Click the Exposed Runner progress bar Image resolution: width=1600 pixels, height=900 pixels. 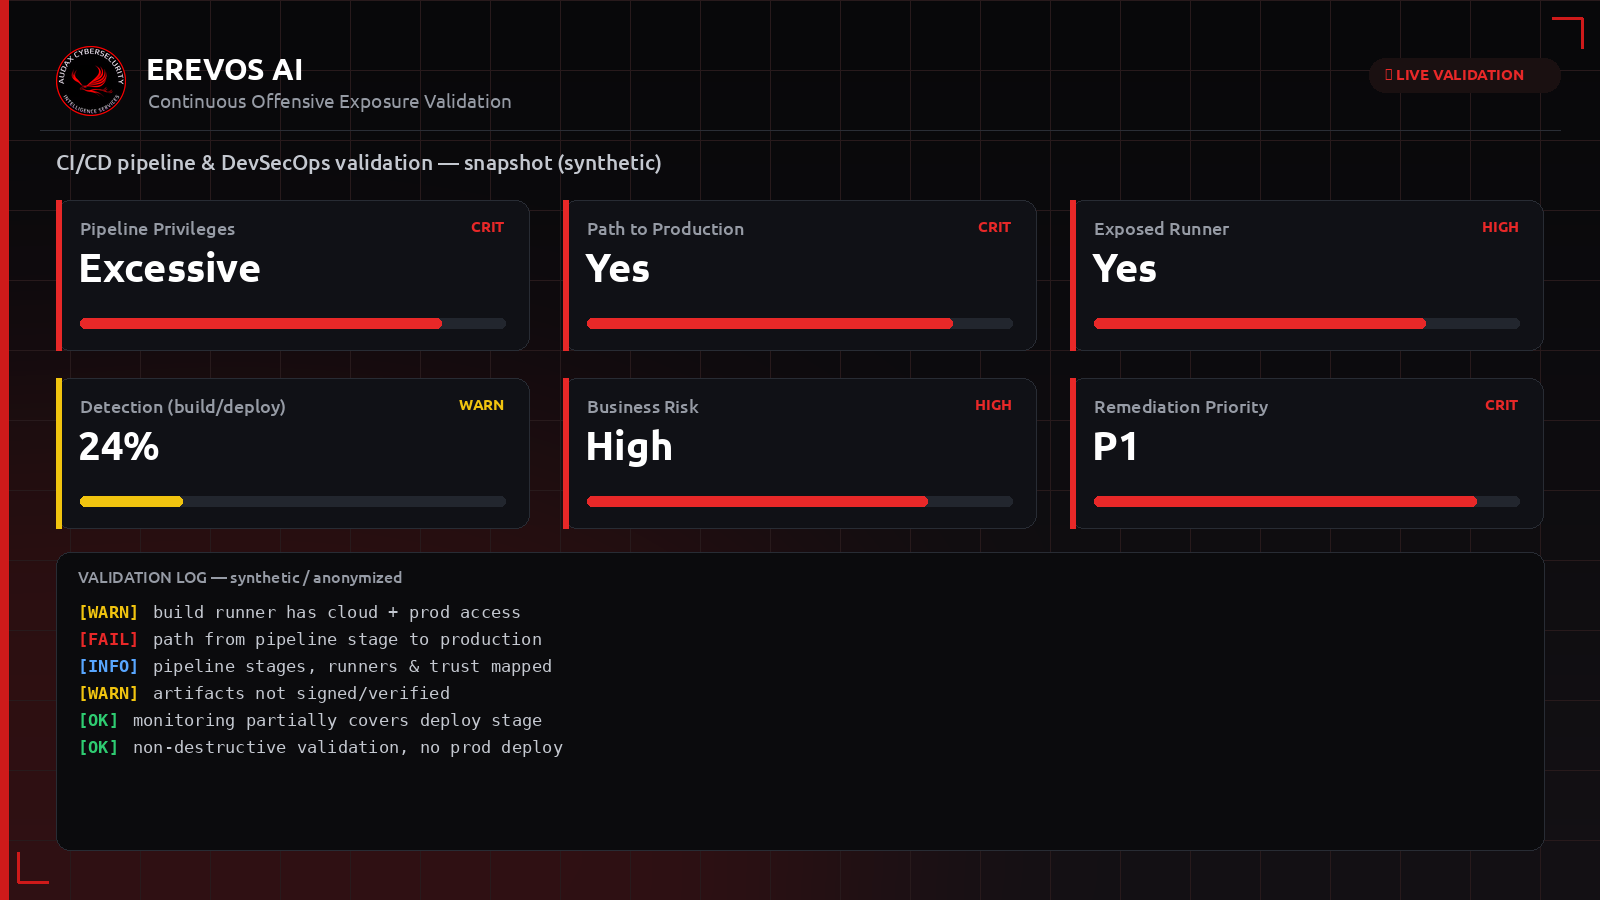pyautogui.click(x=1307, y=324)
